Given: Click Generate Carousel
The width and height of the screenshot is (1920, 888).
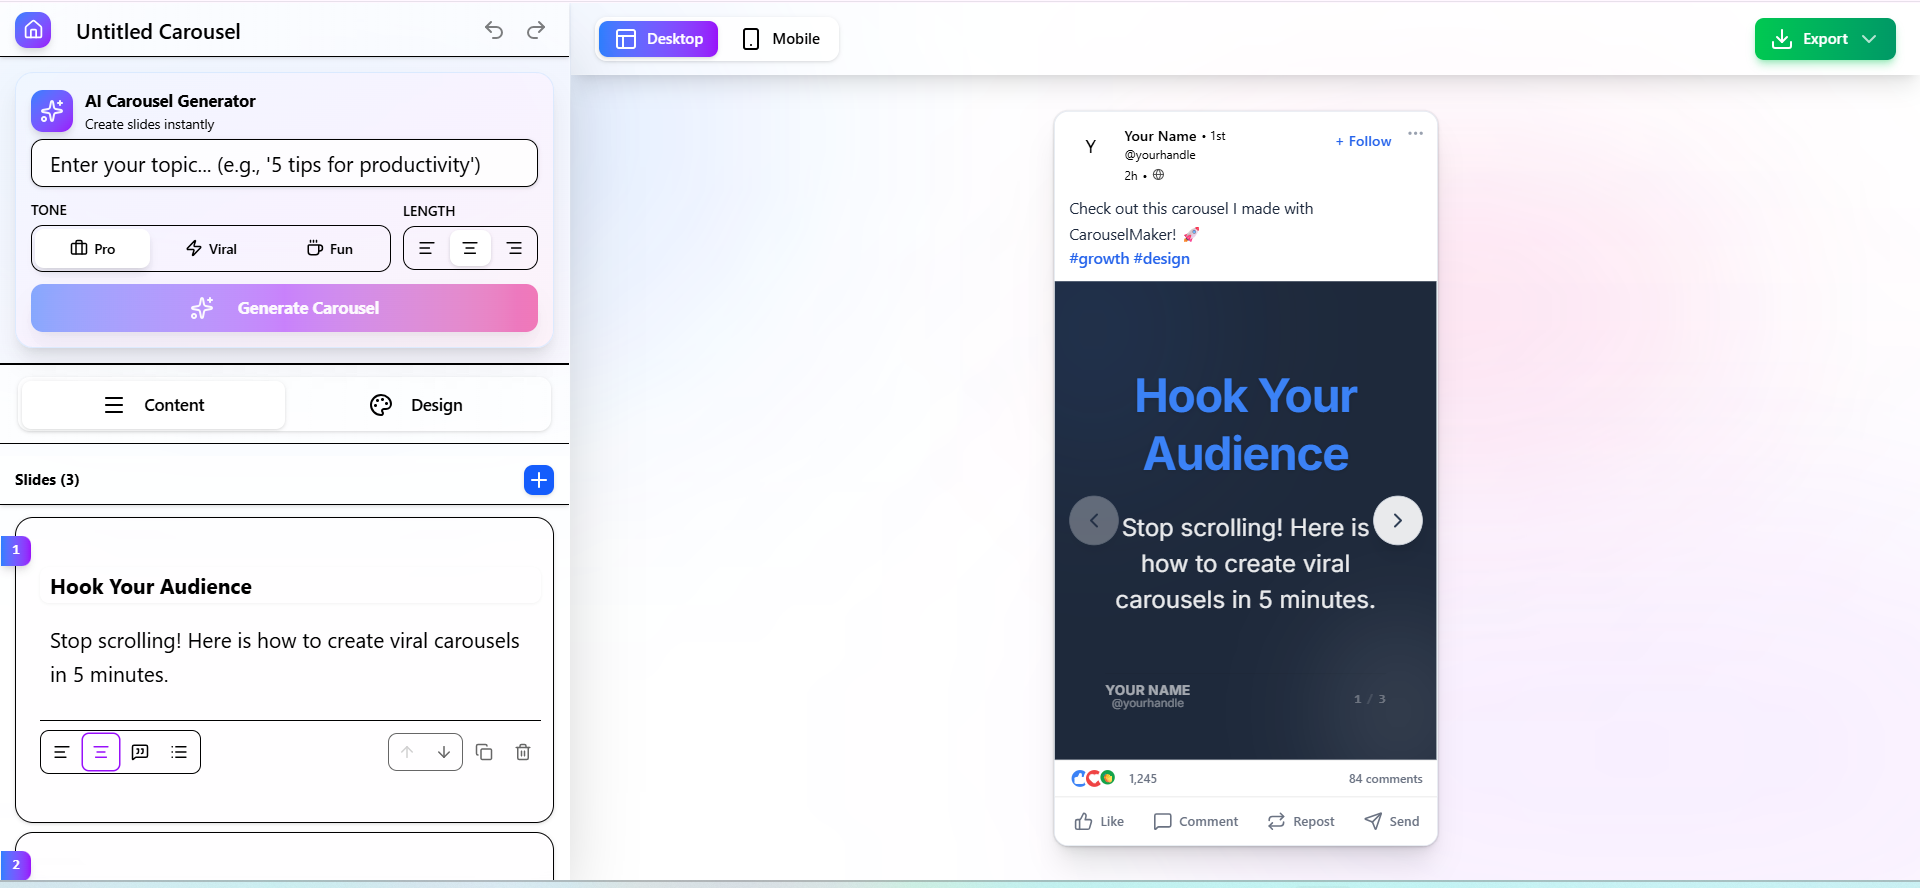Looking at the screenshot, I should (x=284, y=308).
